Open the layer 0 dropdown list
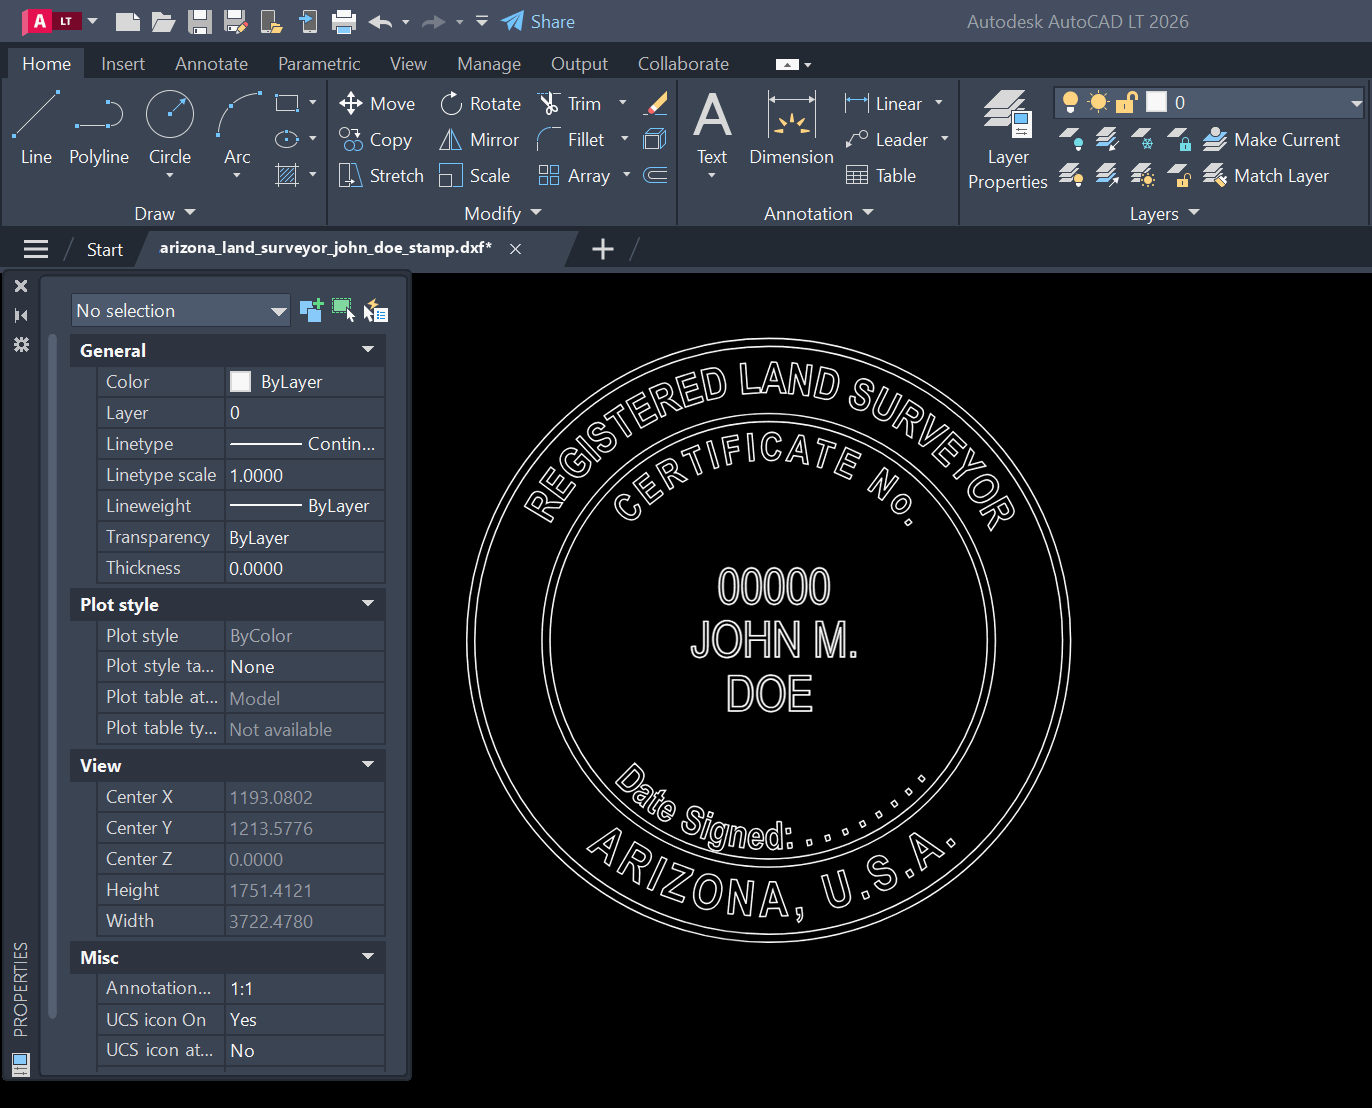The width and height of the screenshot is (1372, 1108). [x=1356, y=103]
